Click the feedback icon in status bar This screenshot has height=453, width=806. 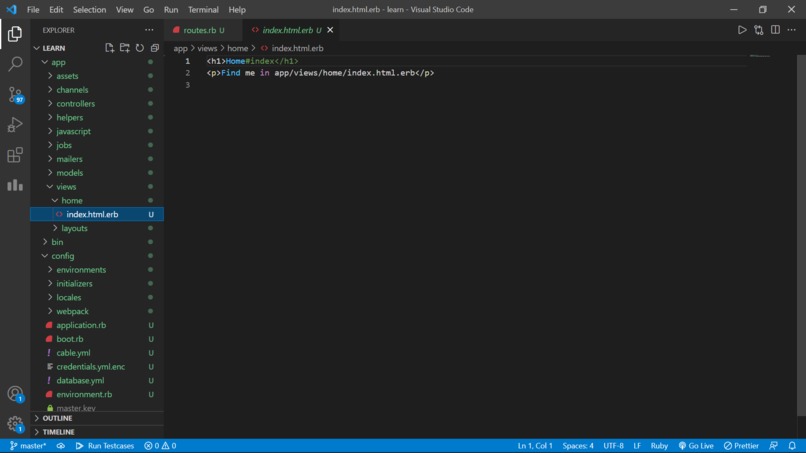click(774, 446)
